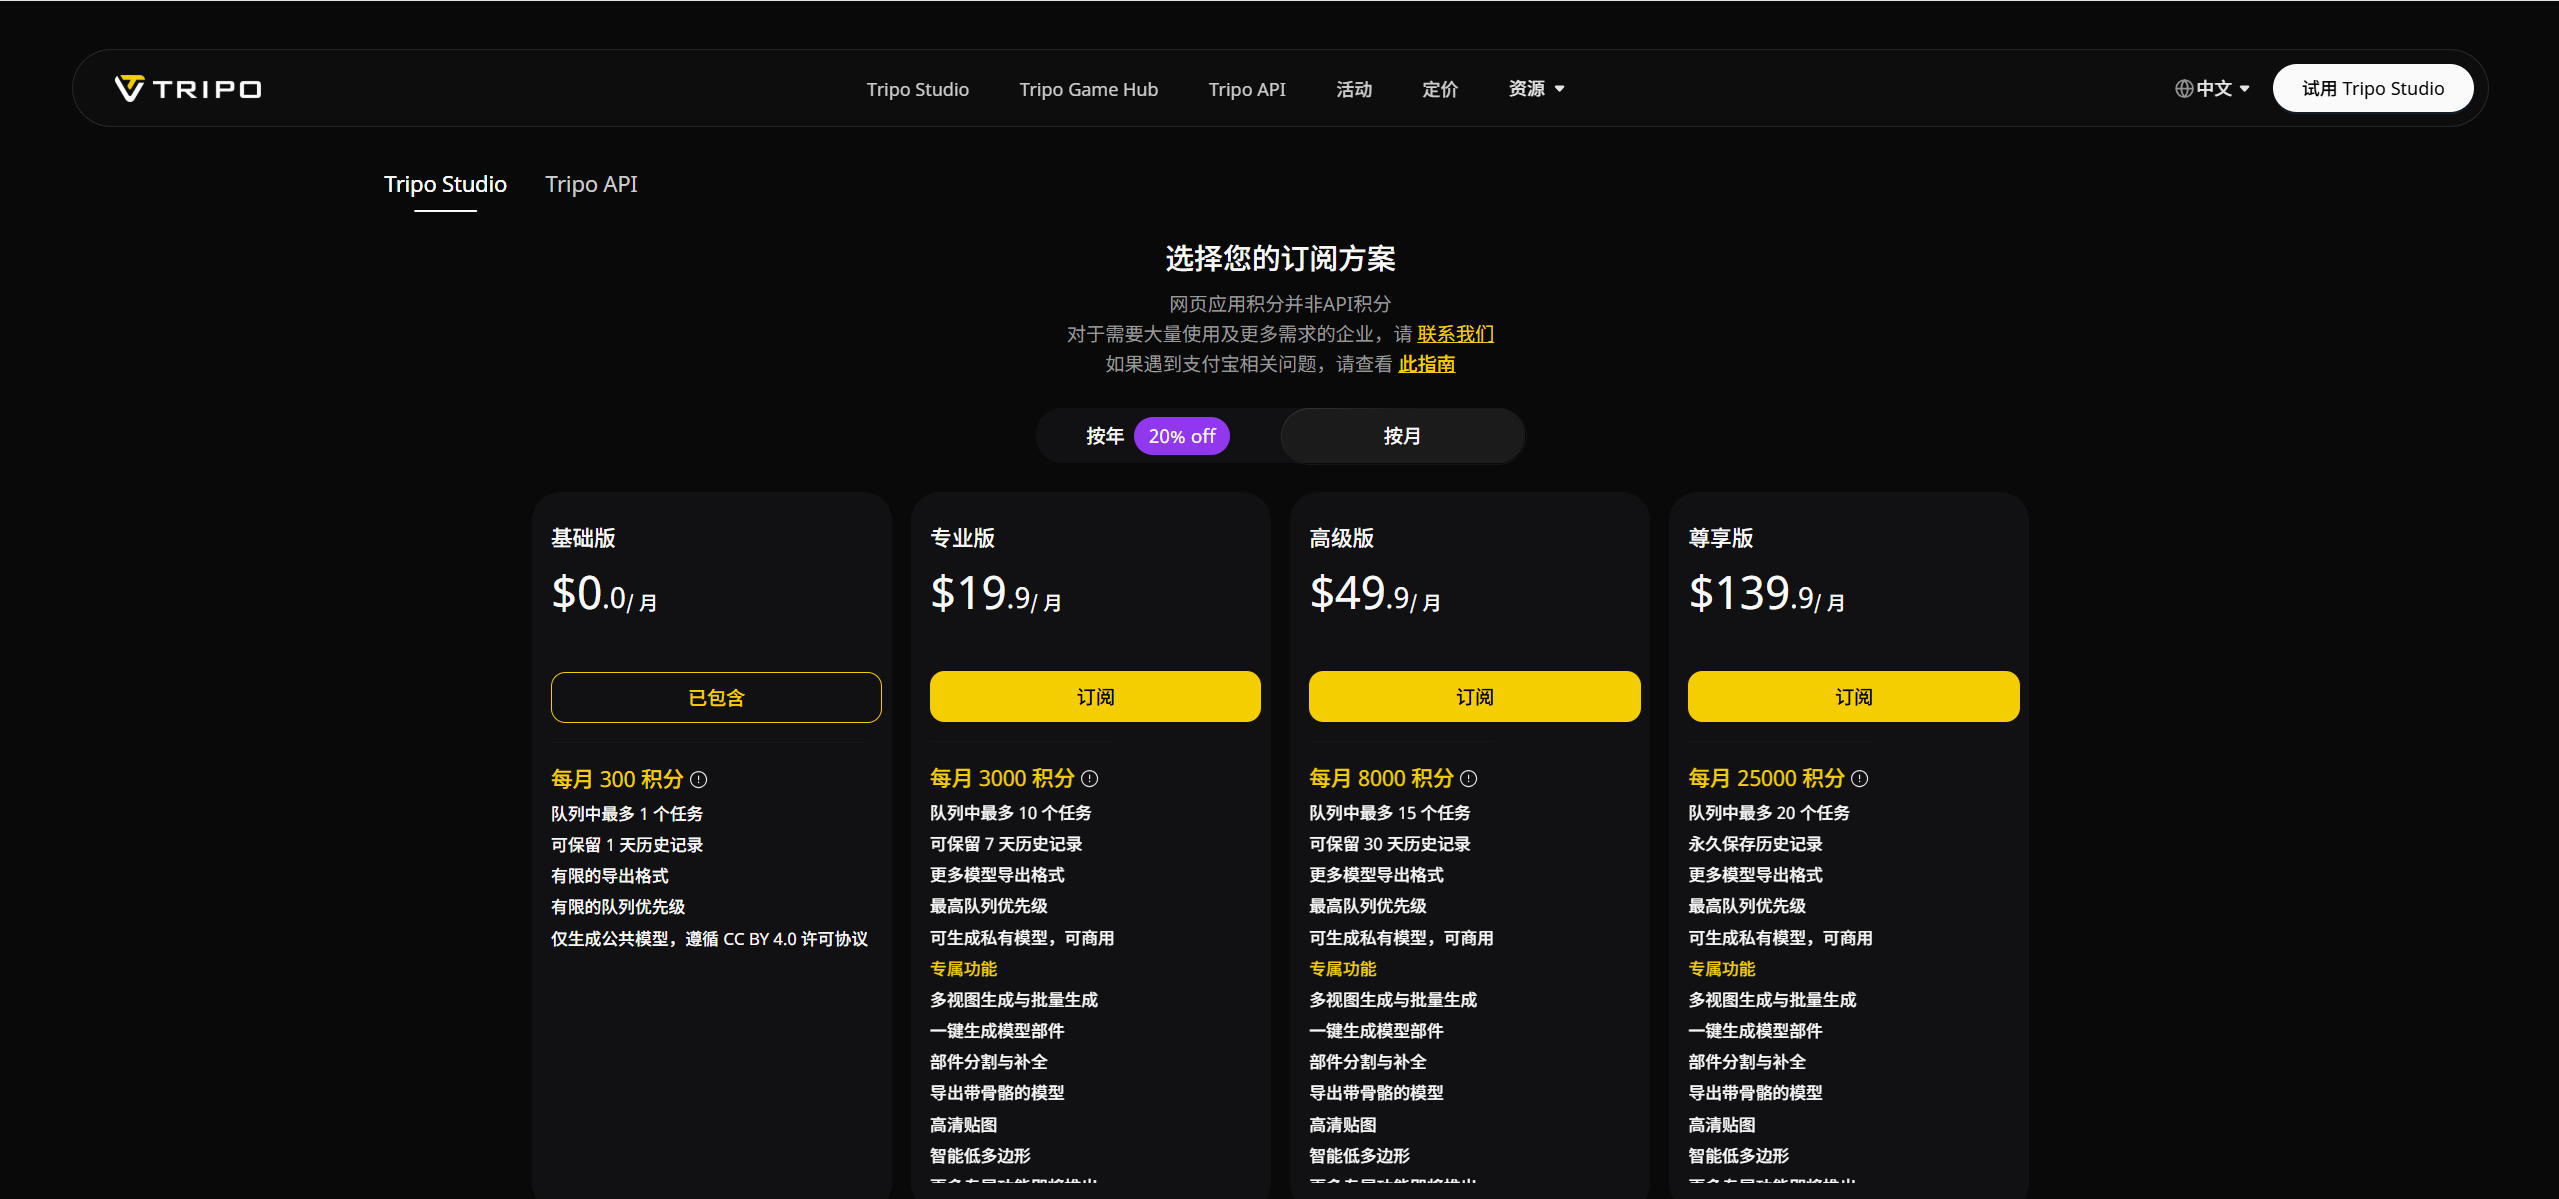Switch billing to 按月 monthly

point(1402,436)
